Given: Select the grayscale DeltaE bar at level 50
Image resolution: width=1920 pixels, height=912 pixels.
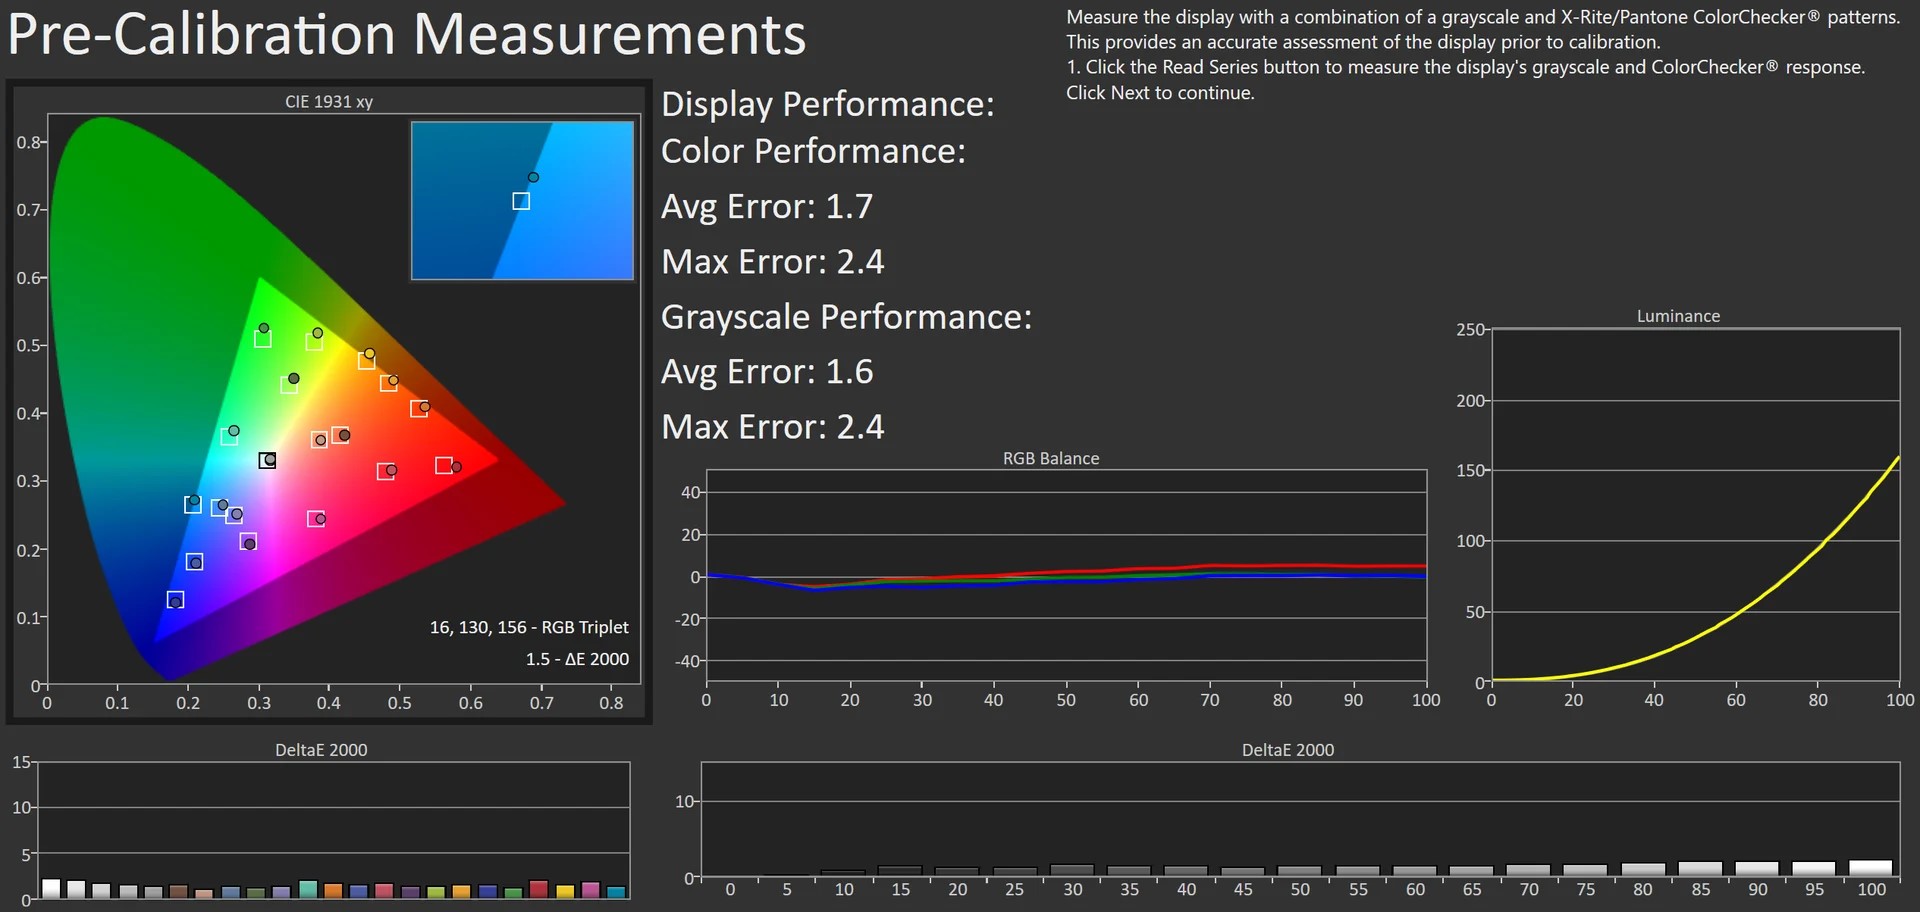Looking at the screenshot, I should [x=1300, y=872].
